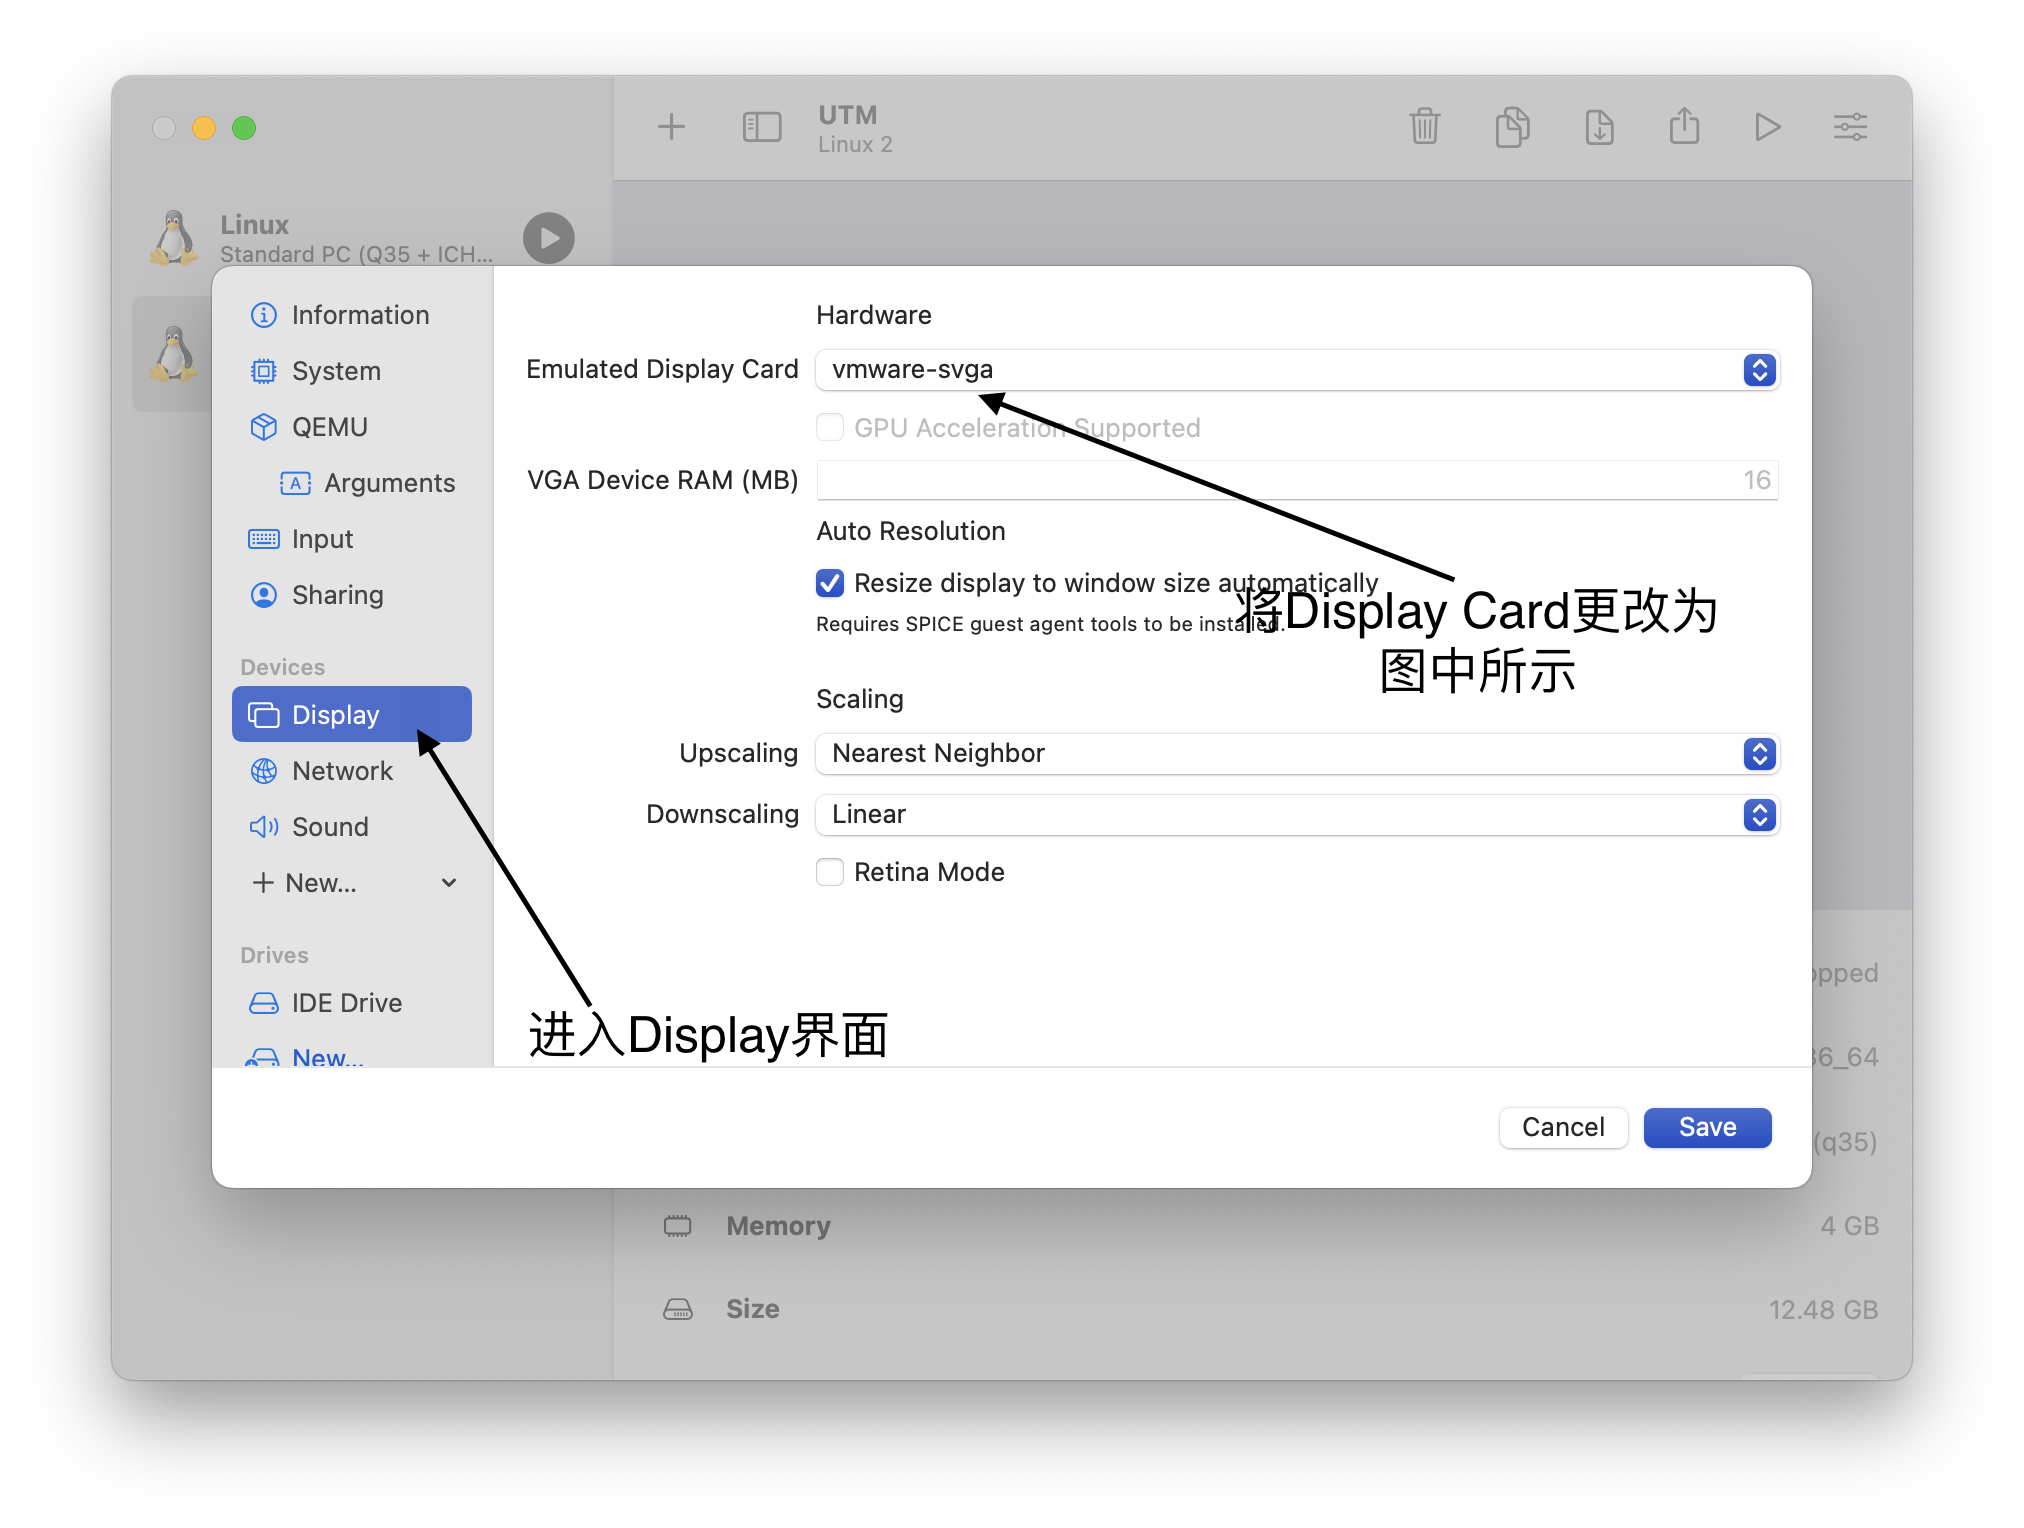Expand the new device chevron menu
Image resolution: width=2024 pixels, height=1528 pixels.
[449, 883]
